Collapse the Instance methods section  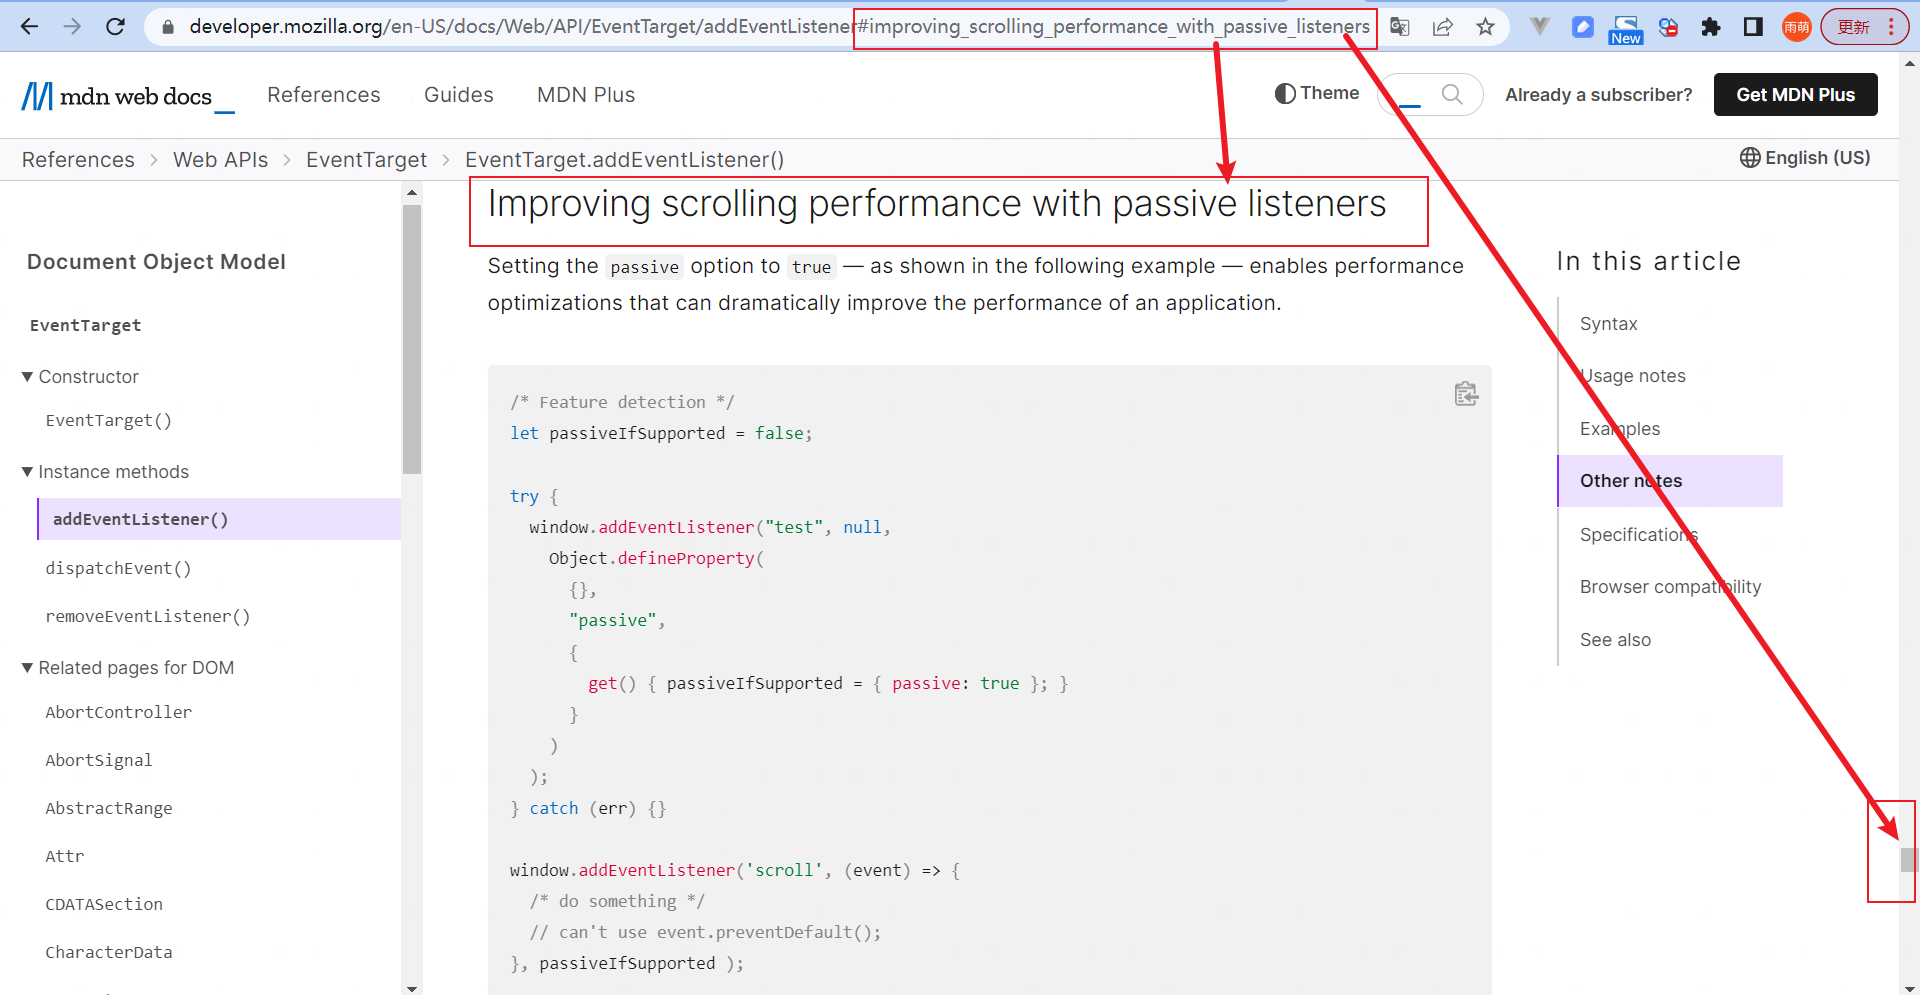pyautogui.click(x=105, y=472)
